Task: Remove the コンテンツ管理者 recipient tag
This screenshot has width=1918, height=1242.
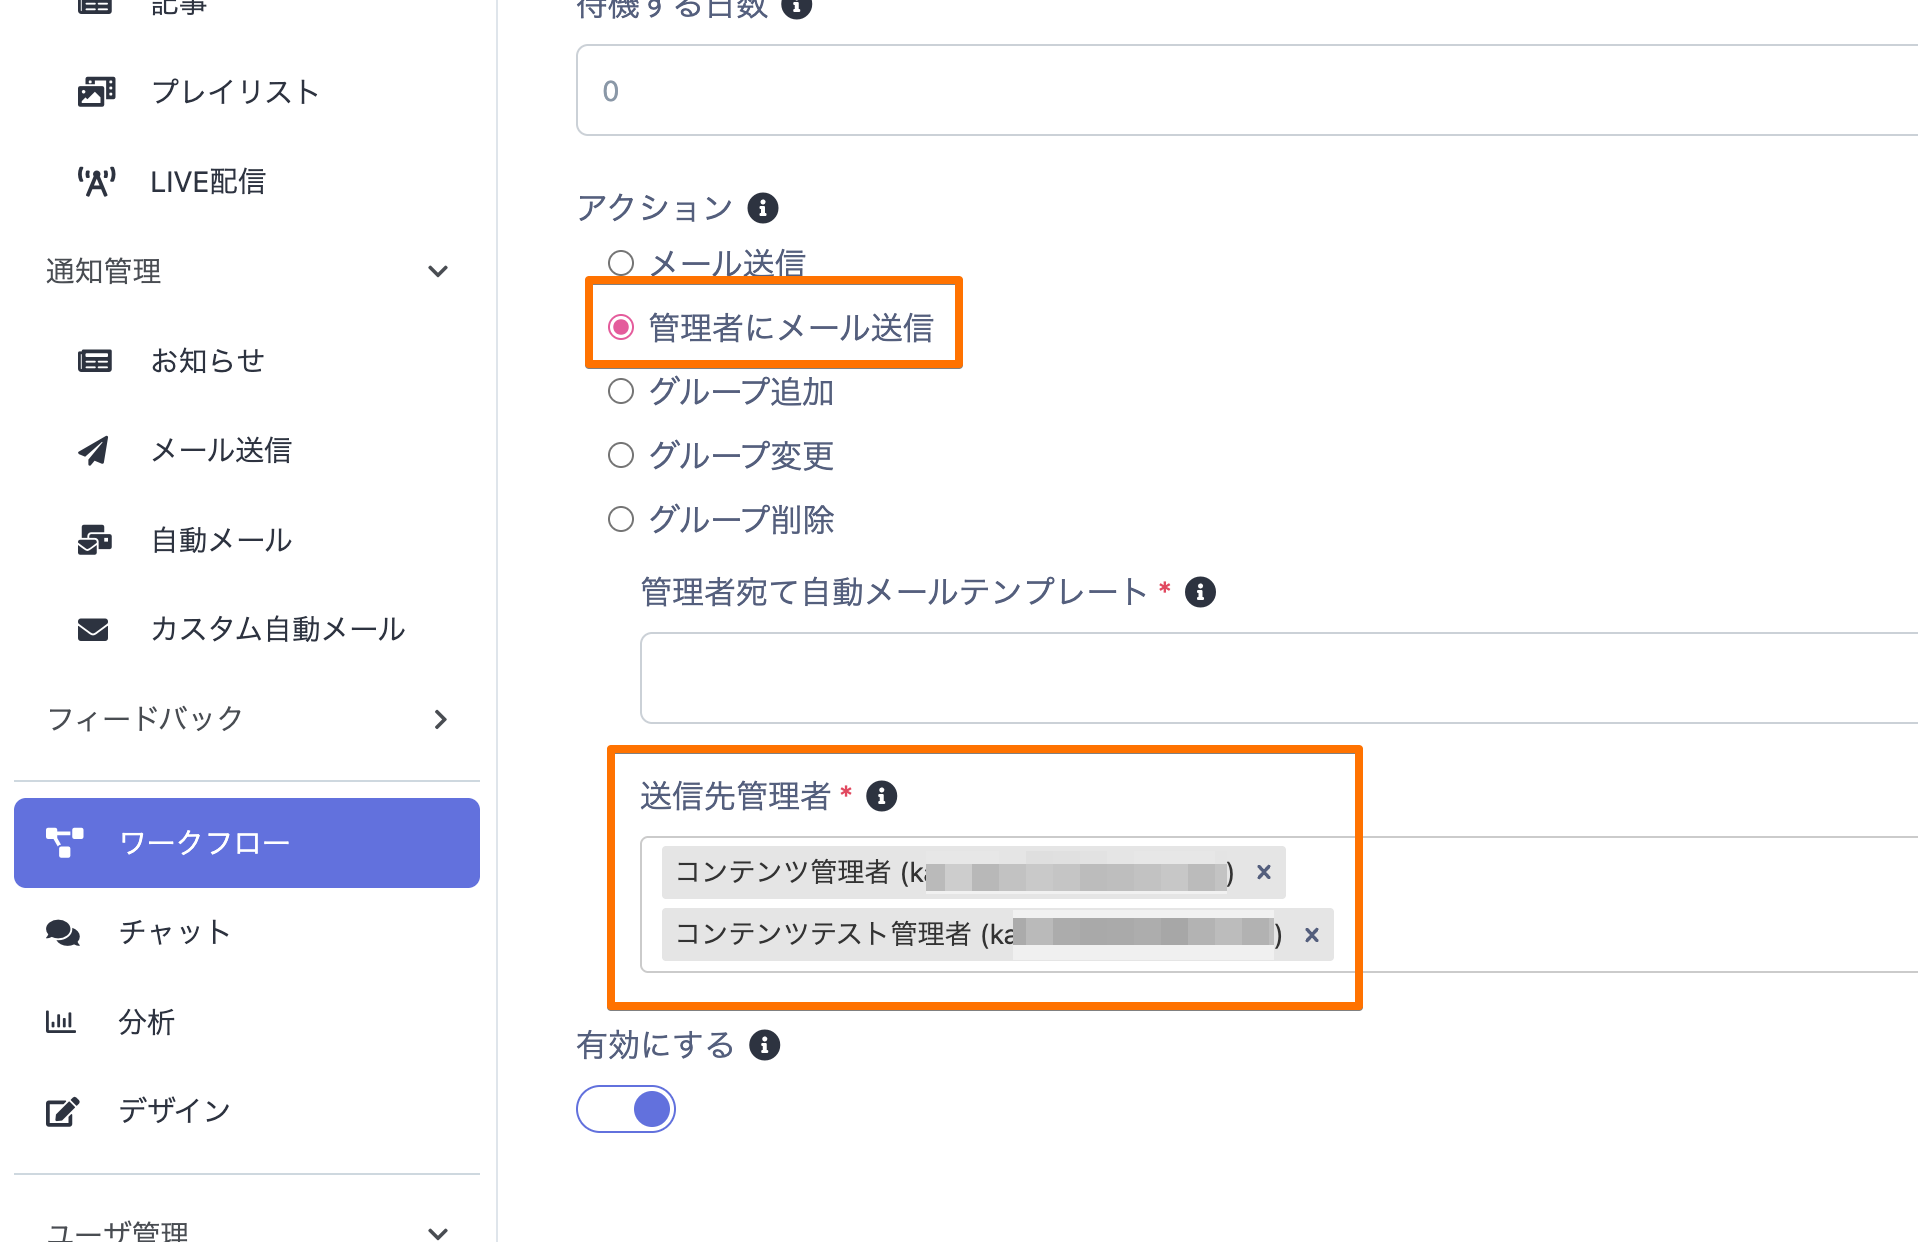Action: coord(1264,872)
